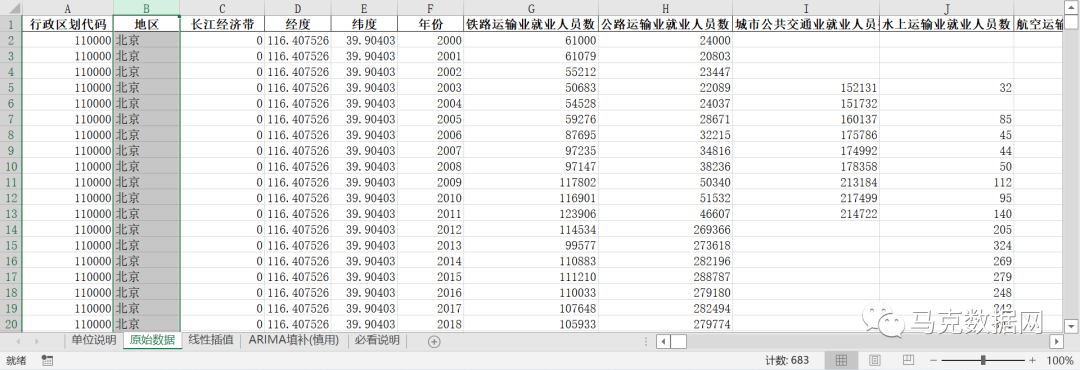Switch to ARIMA填补(慎用) sheet tab

[x=294, y=340]
